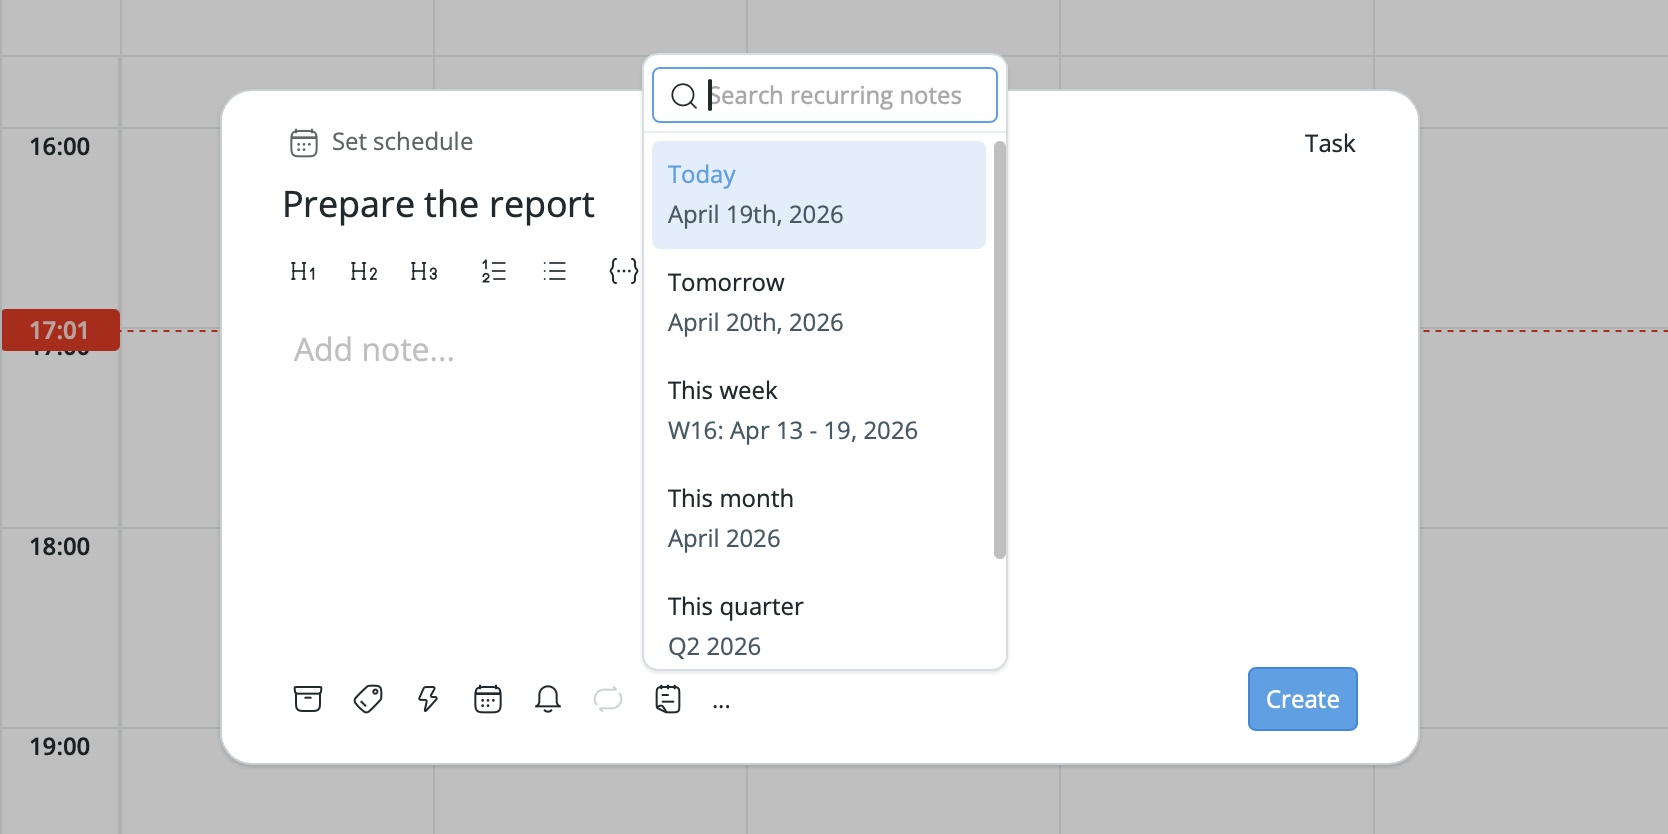Insert a numbered list

click(x=494, y=272)
